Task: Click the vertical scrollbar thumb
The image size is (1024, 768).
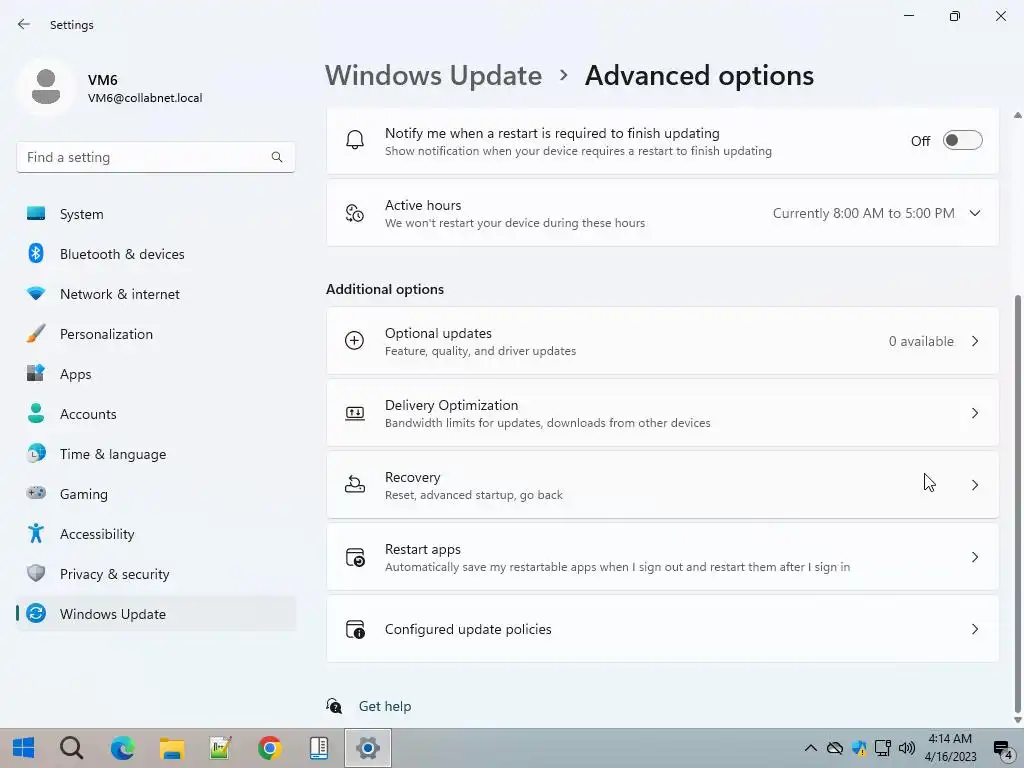Action: pos(1017,503)
